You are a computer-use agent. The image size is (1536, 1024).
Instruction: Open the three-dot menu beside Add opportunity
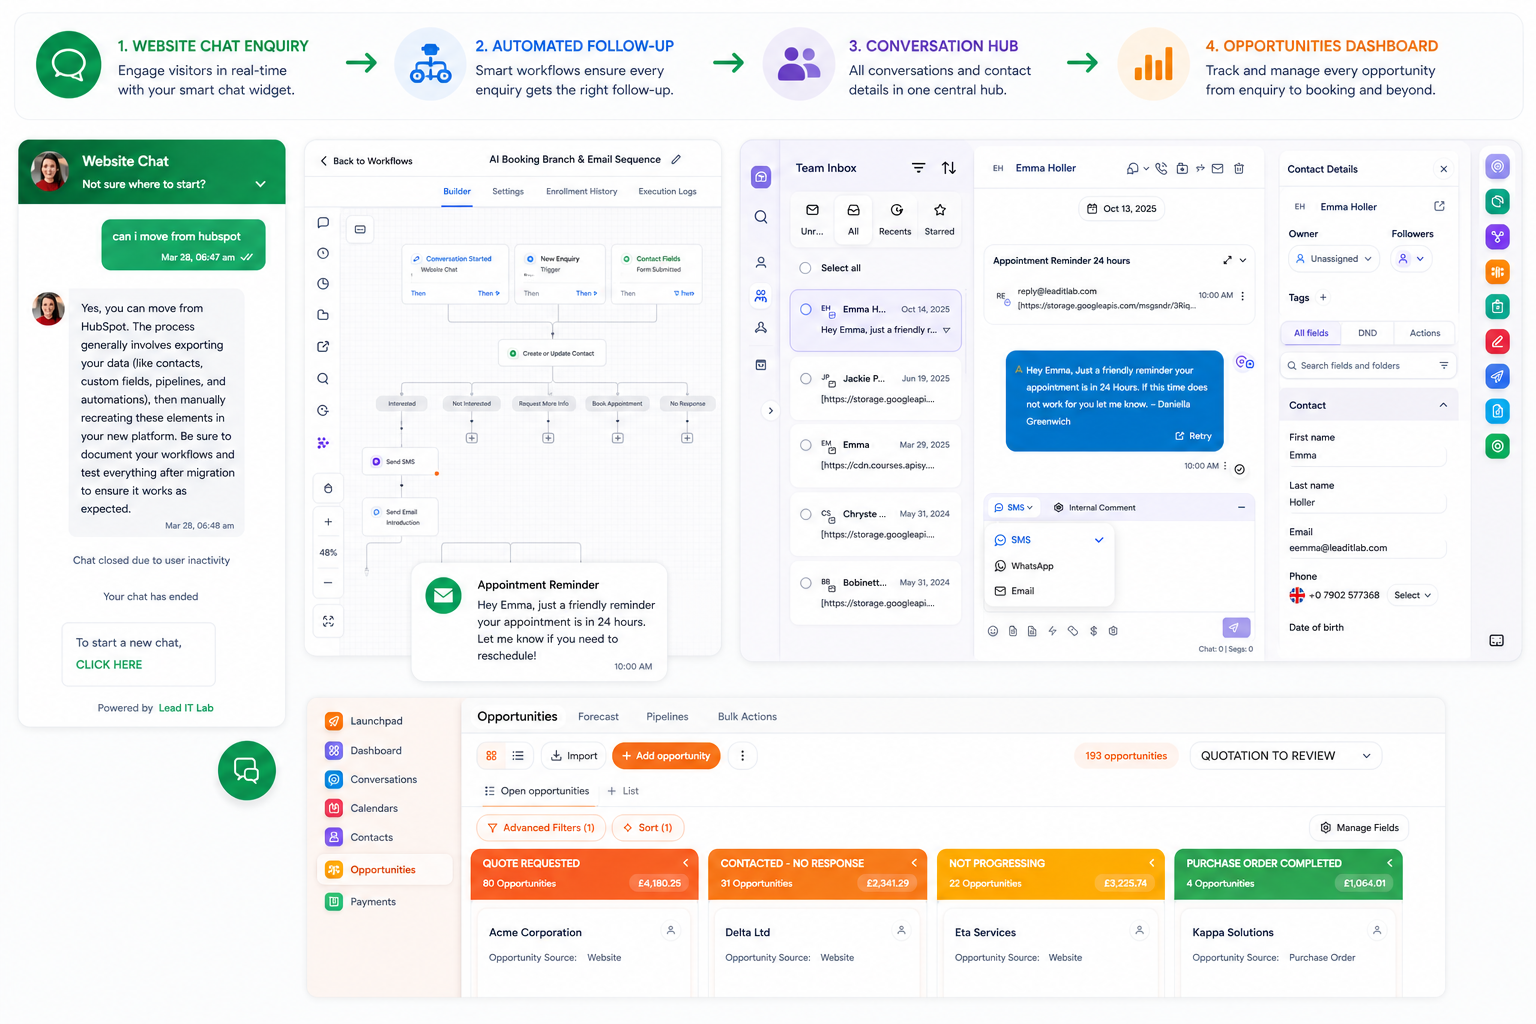coord(742,756)
